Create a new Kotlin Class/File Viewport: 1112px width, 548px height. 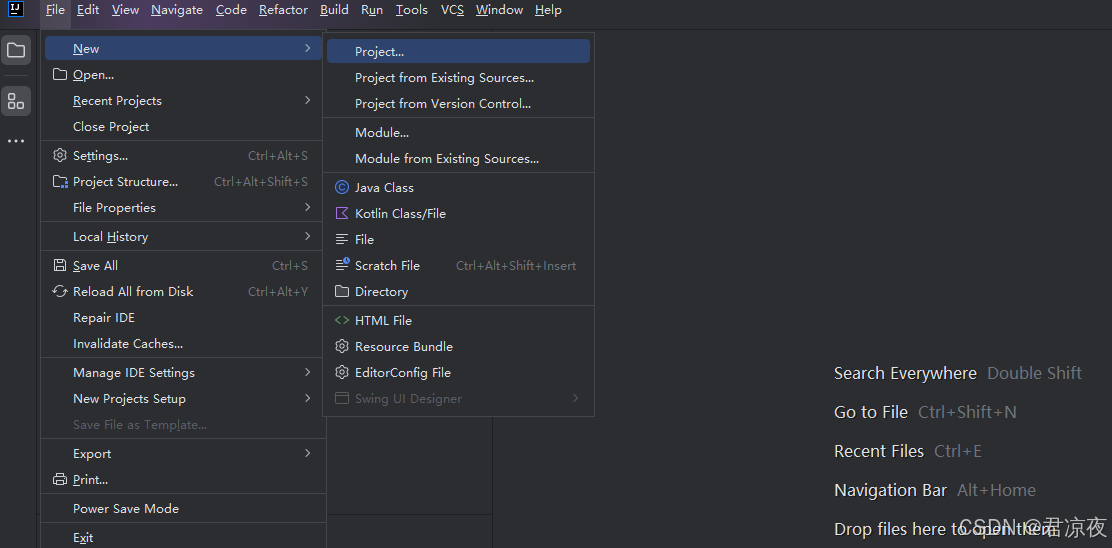point(400,214)
